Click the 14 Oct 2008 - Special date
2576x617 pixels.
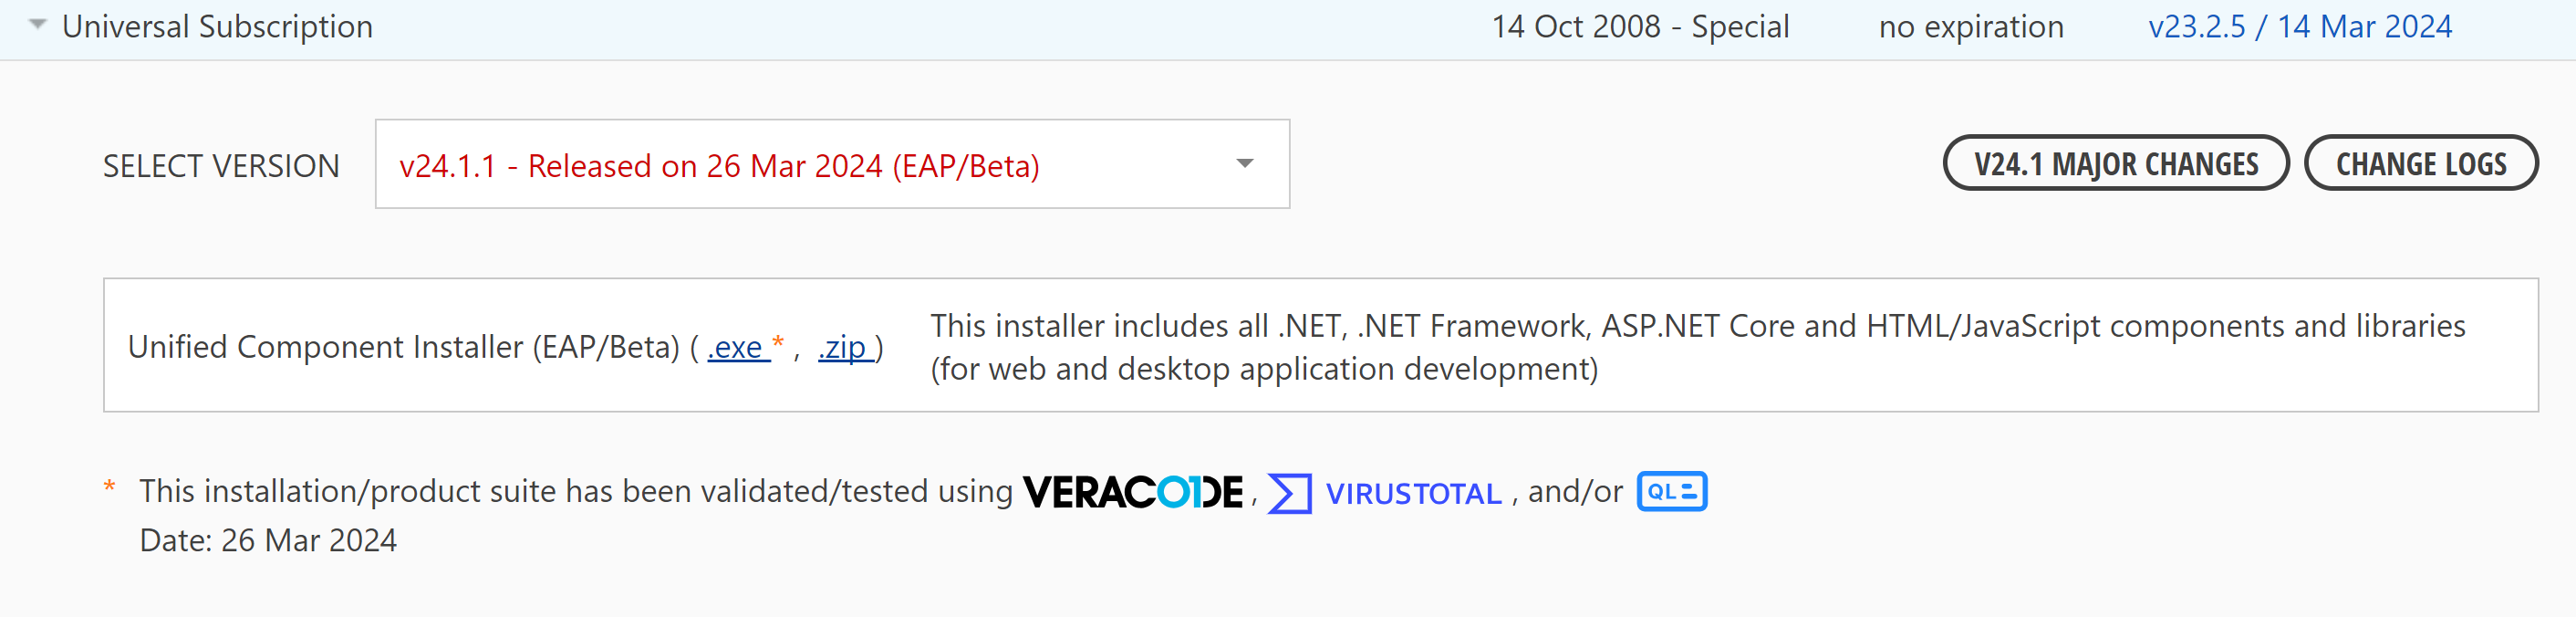coord(1639,27)
